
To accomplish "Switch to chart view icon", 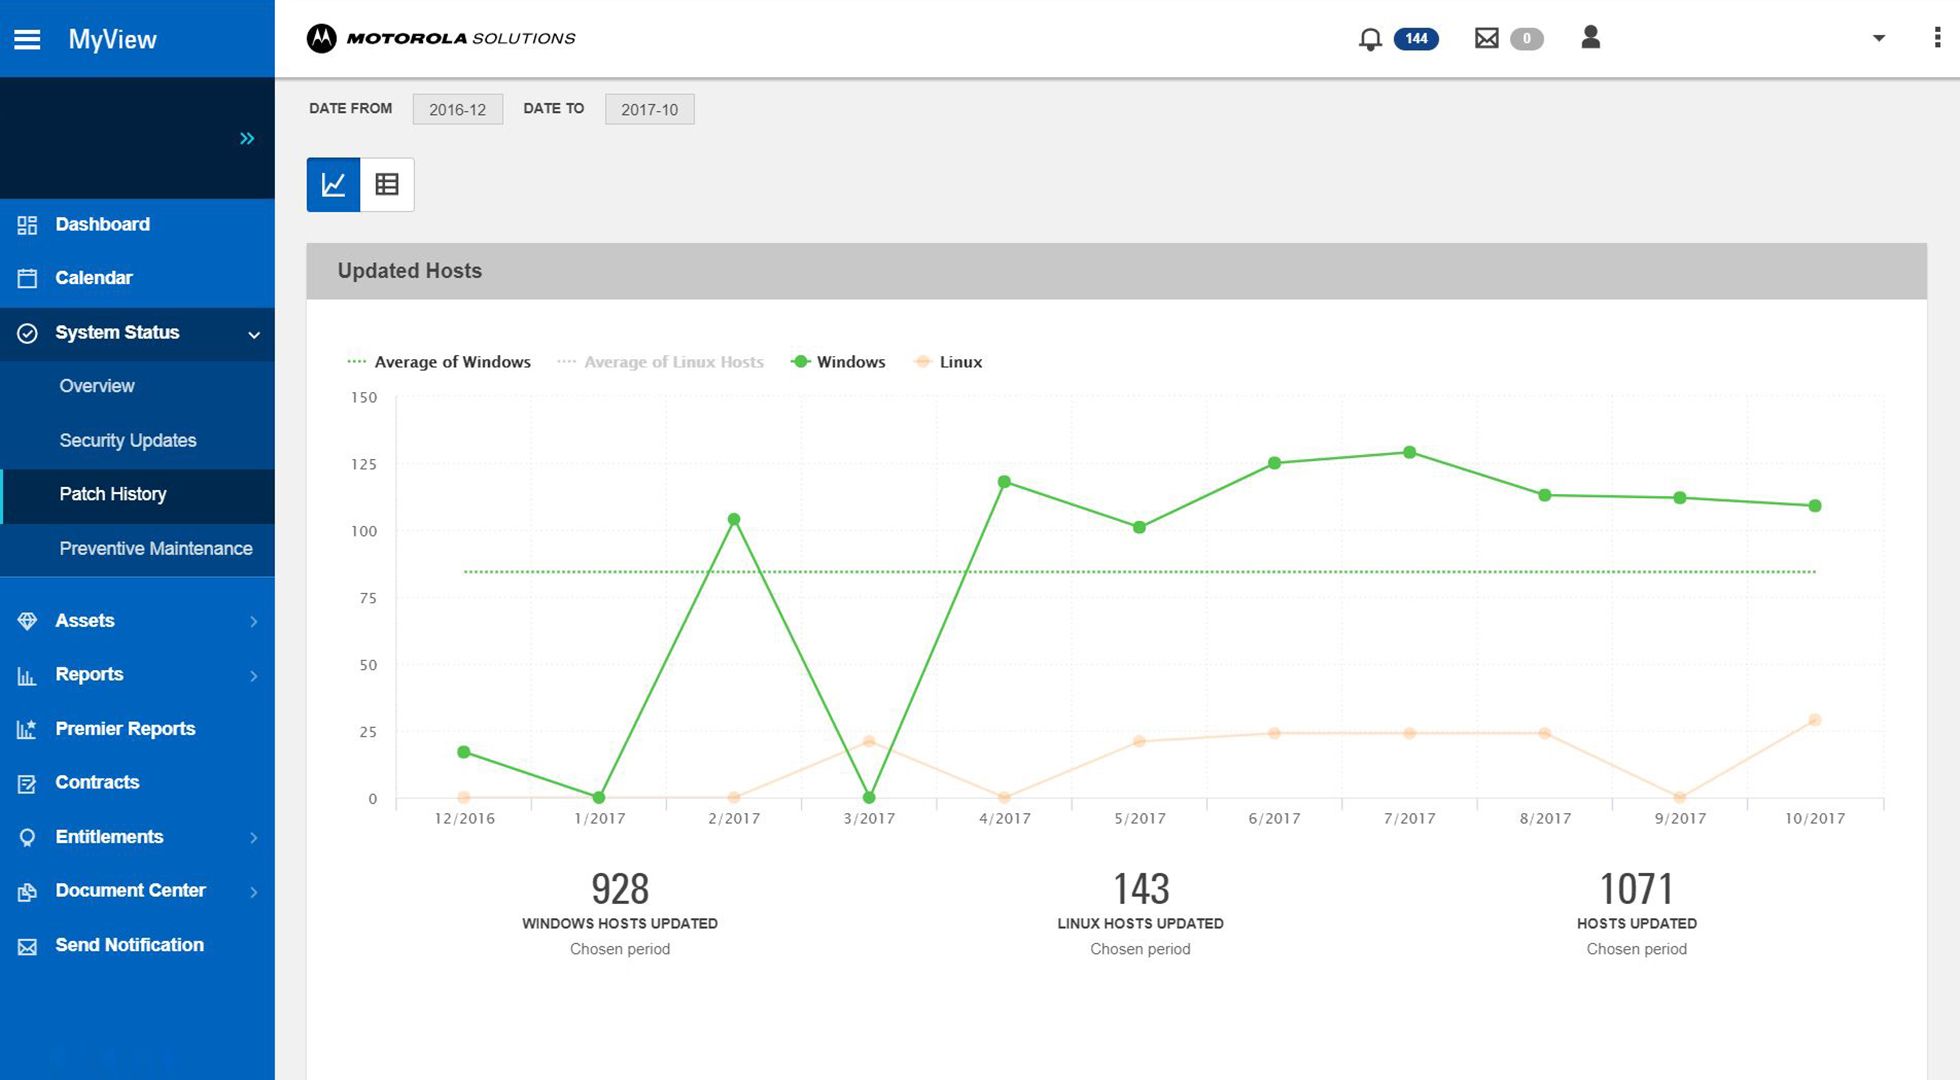I will point(333,184).
